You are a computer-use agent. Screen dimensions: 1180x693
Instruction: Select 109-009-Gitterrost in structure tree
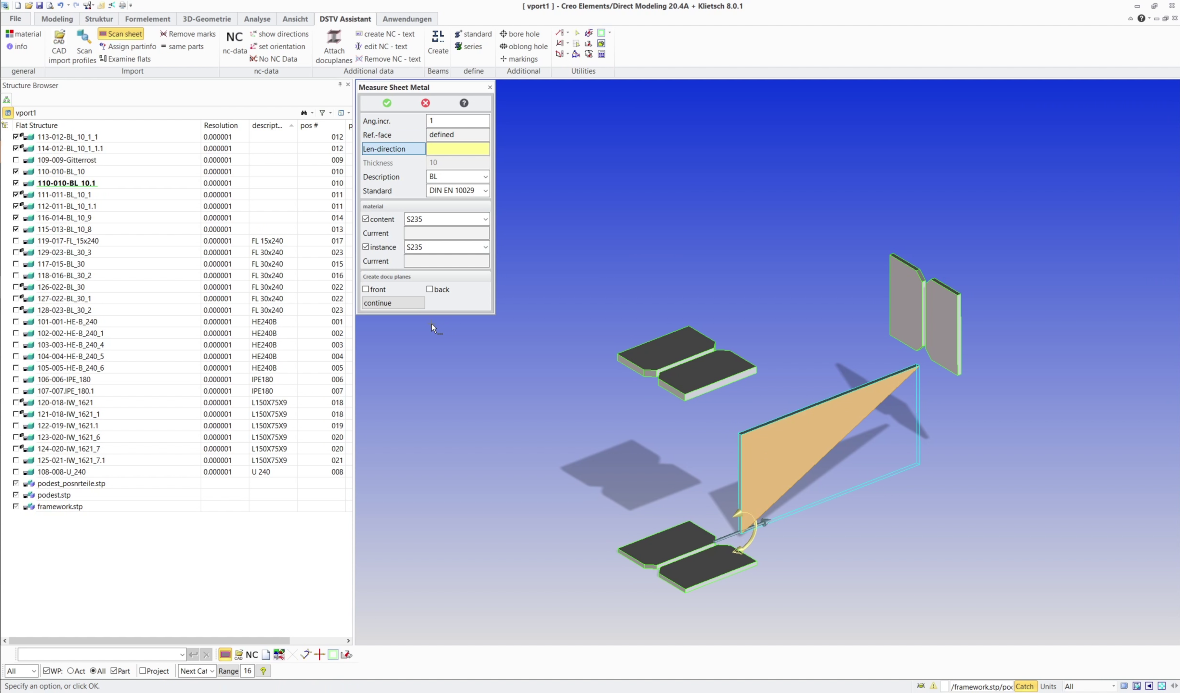click(66, 160)
